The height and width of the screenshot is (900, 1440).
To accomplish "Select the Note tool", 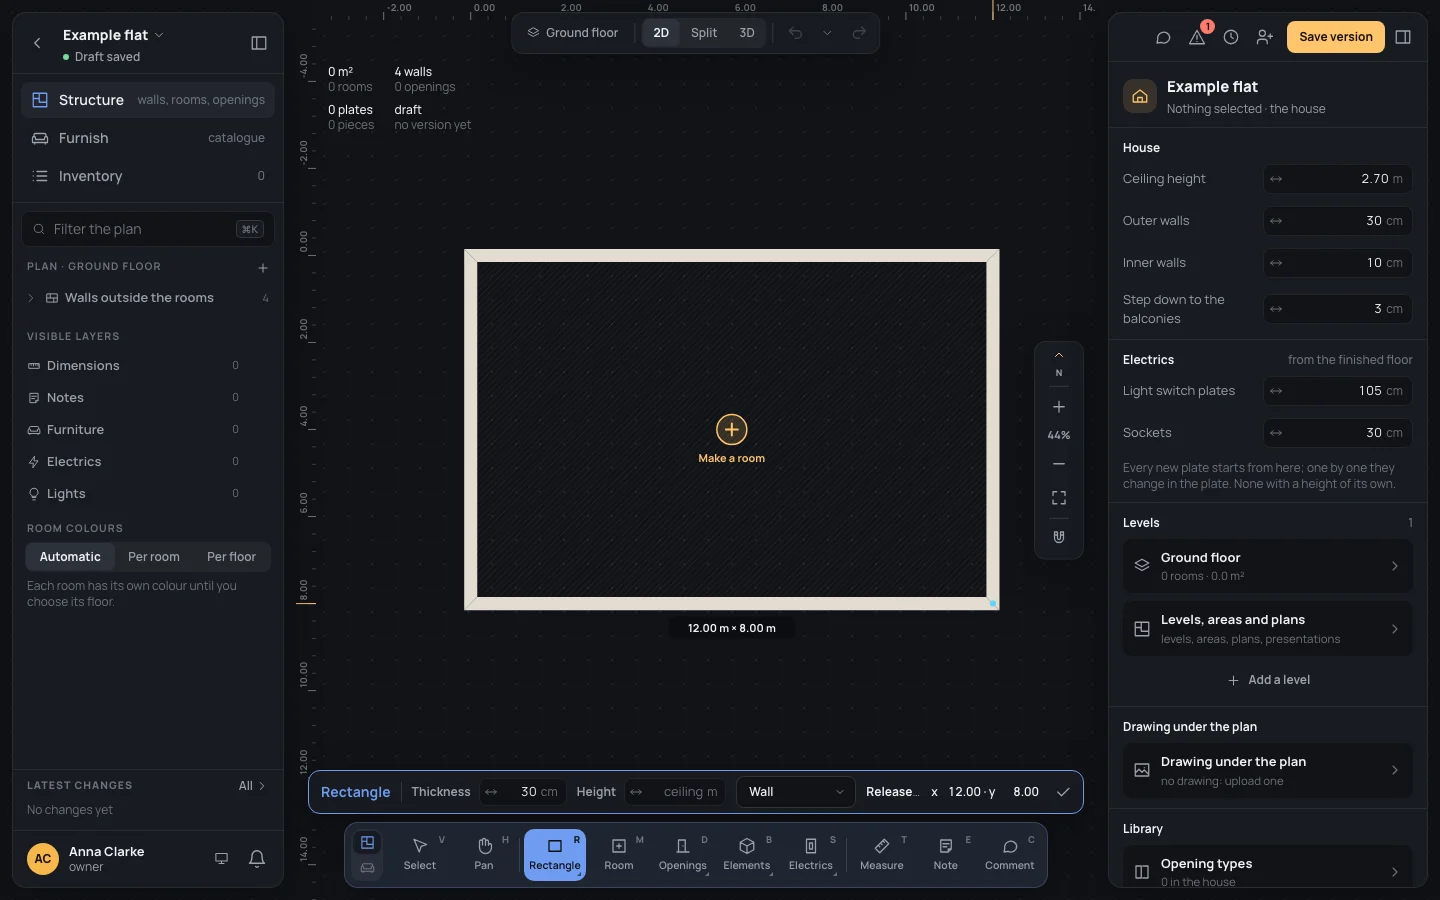I will click(x=946, y=854).
